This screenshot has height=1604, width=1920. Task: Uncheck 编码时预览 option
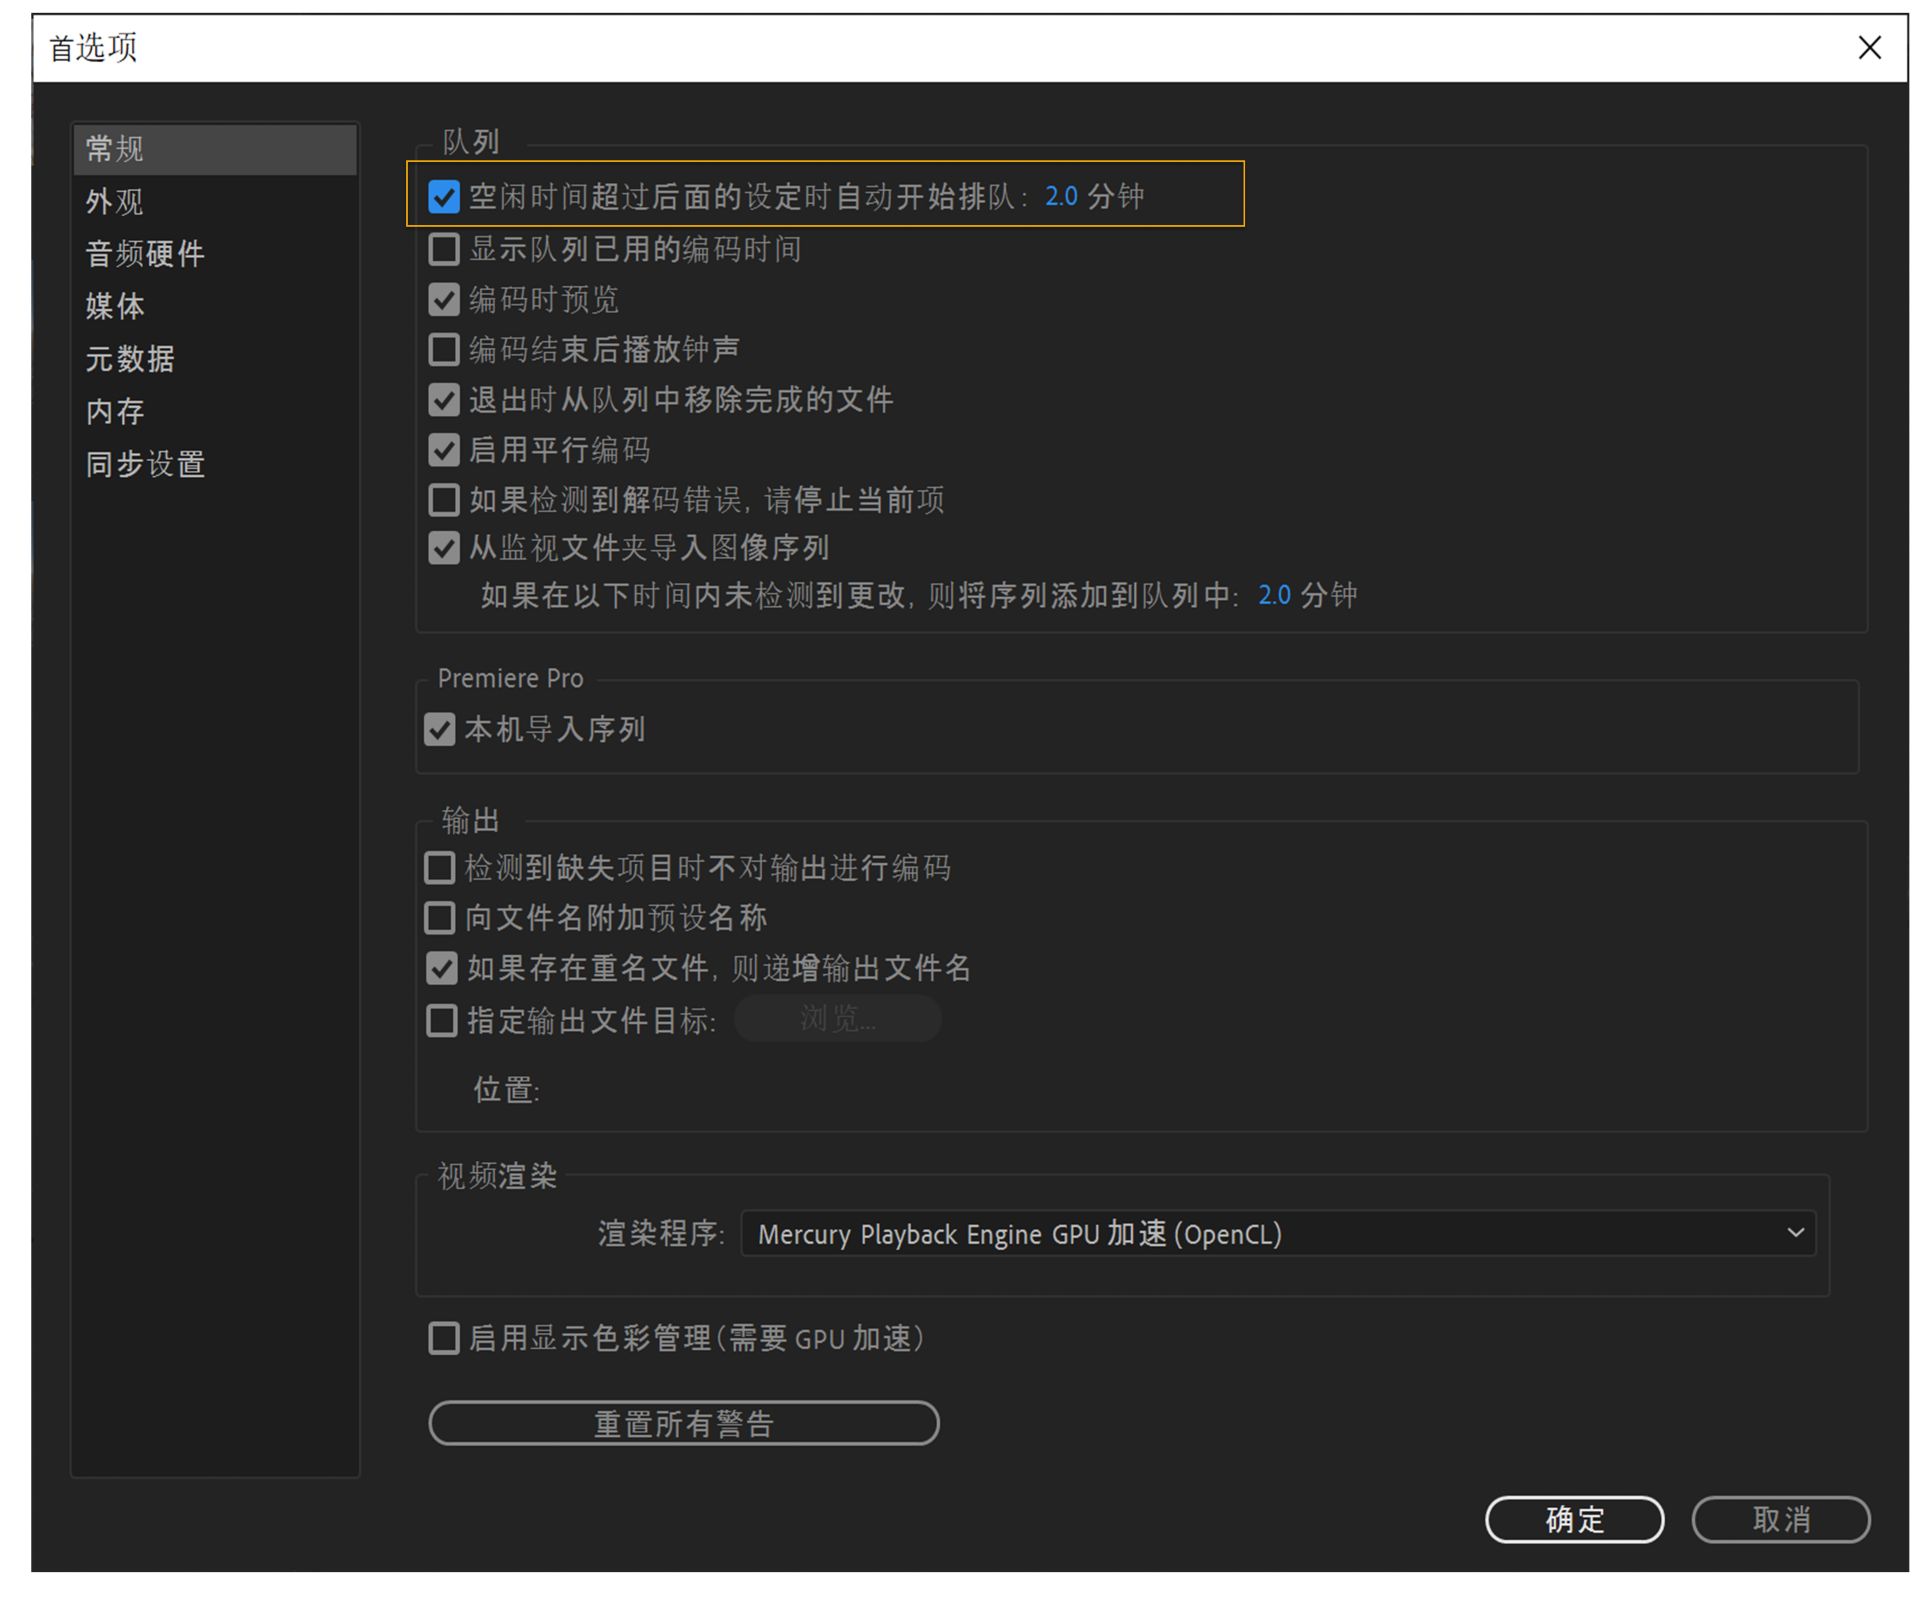coord(444,299)
